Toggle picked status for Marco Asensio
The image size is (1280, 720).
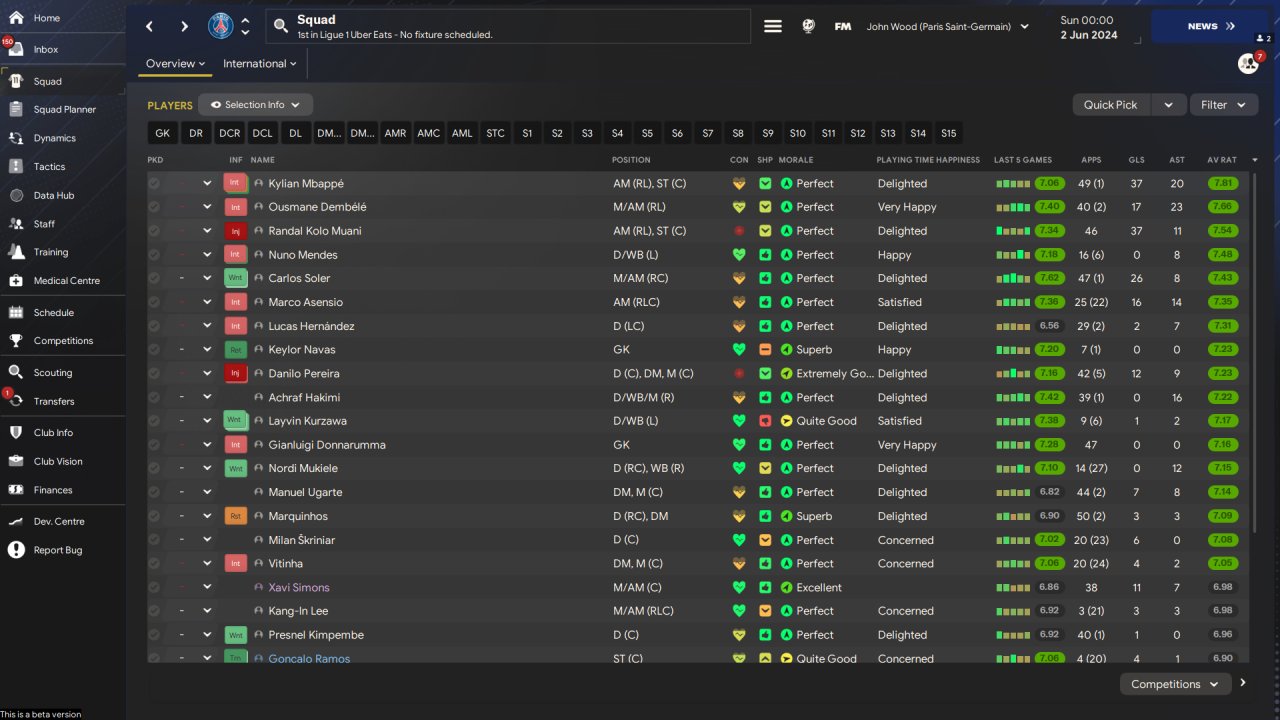pyautogui.click(x=154, y=302)
